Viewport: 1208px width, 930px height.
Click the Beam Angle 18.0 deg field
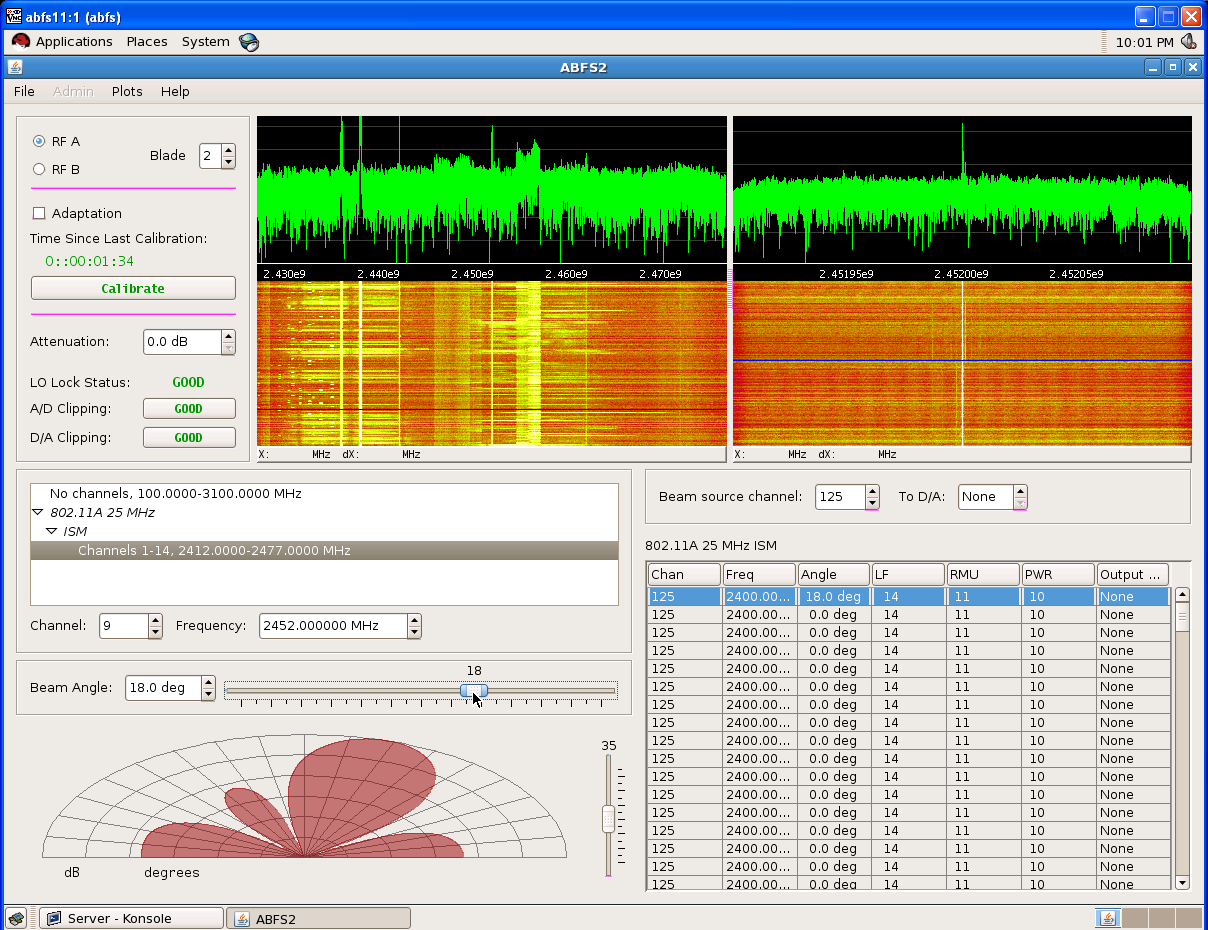[x=163, y=688]
